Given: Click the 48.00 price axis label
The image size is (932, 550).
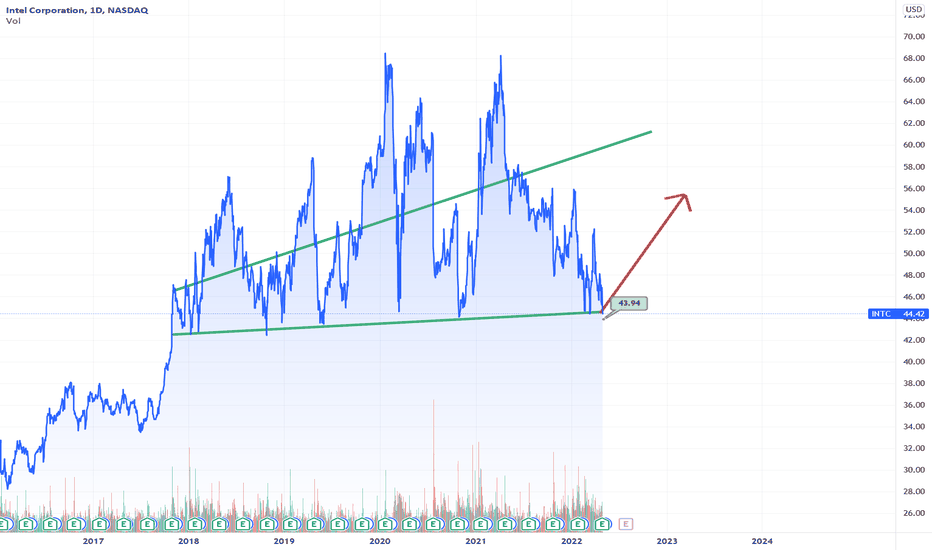Looking at the screenshot, I should coord(914,275).
